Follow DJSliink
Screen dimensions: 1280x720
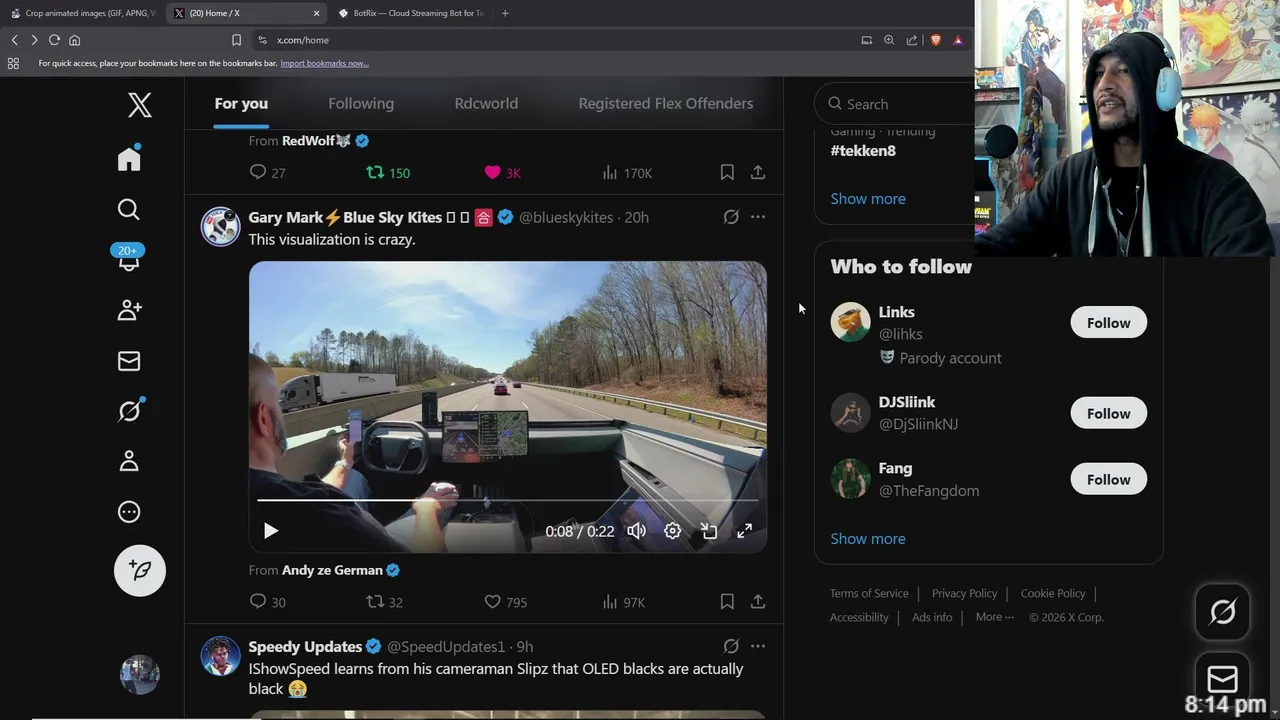pos(1108,413)
